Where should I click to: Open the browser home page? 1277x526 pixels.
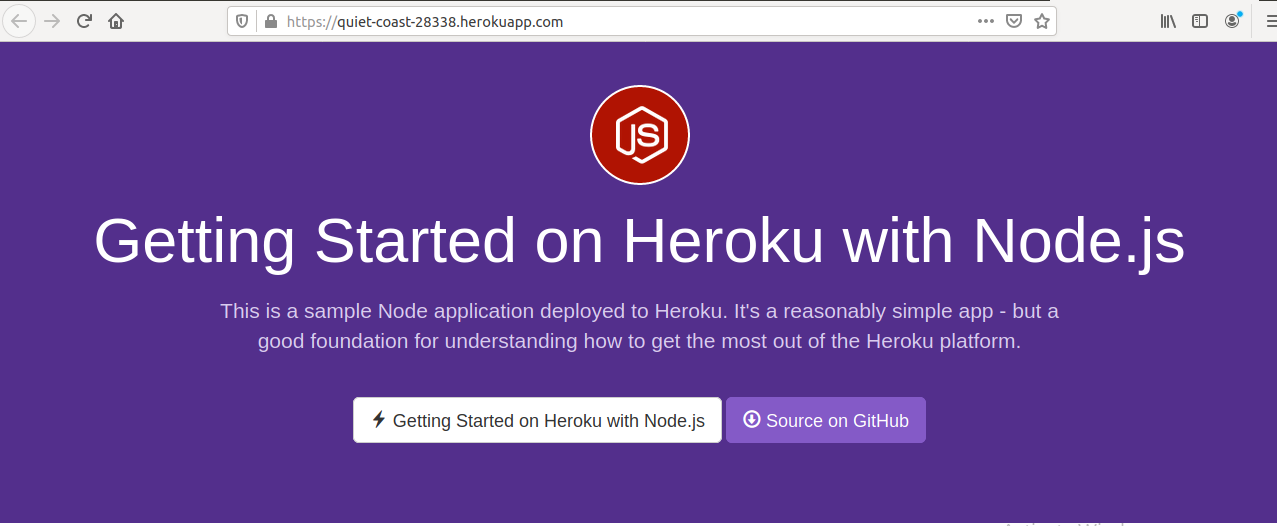pos(116,21)
